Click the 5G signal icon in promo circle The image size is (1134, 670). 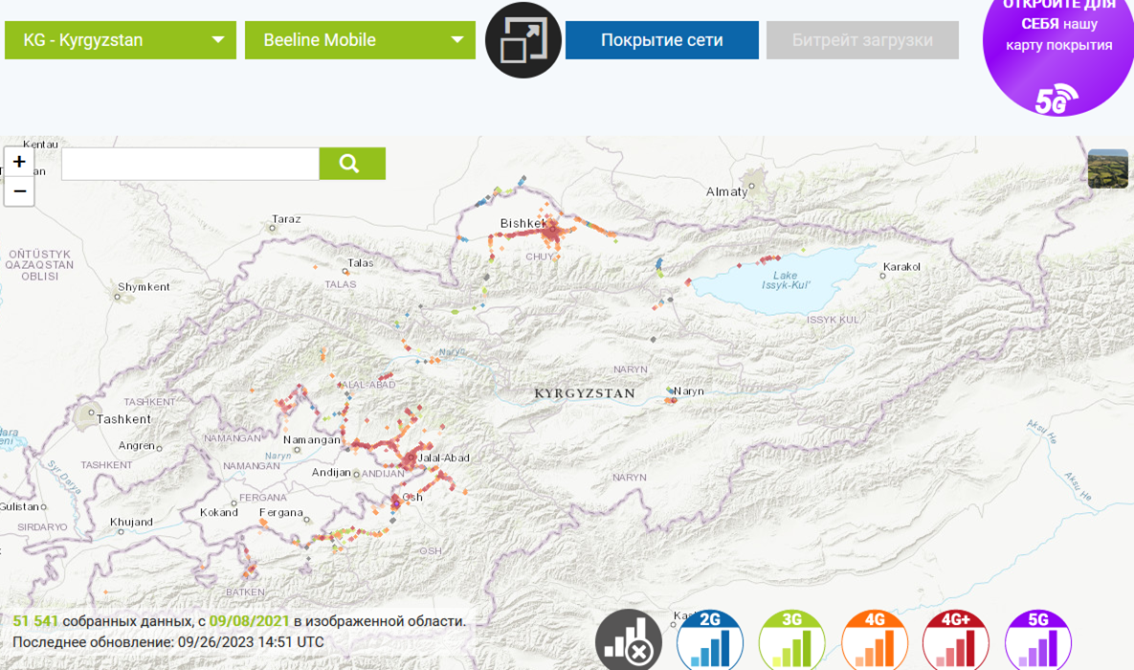coord(1057,100)
